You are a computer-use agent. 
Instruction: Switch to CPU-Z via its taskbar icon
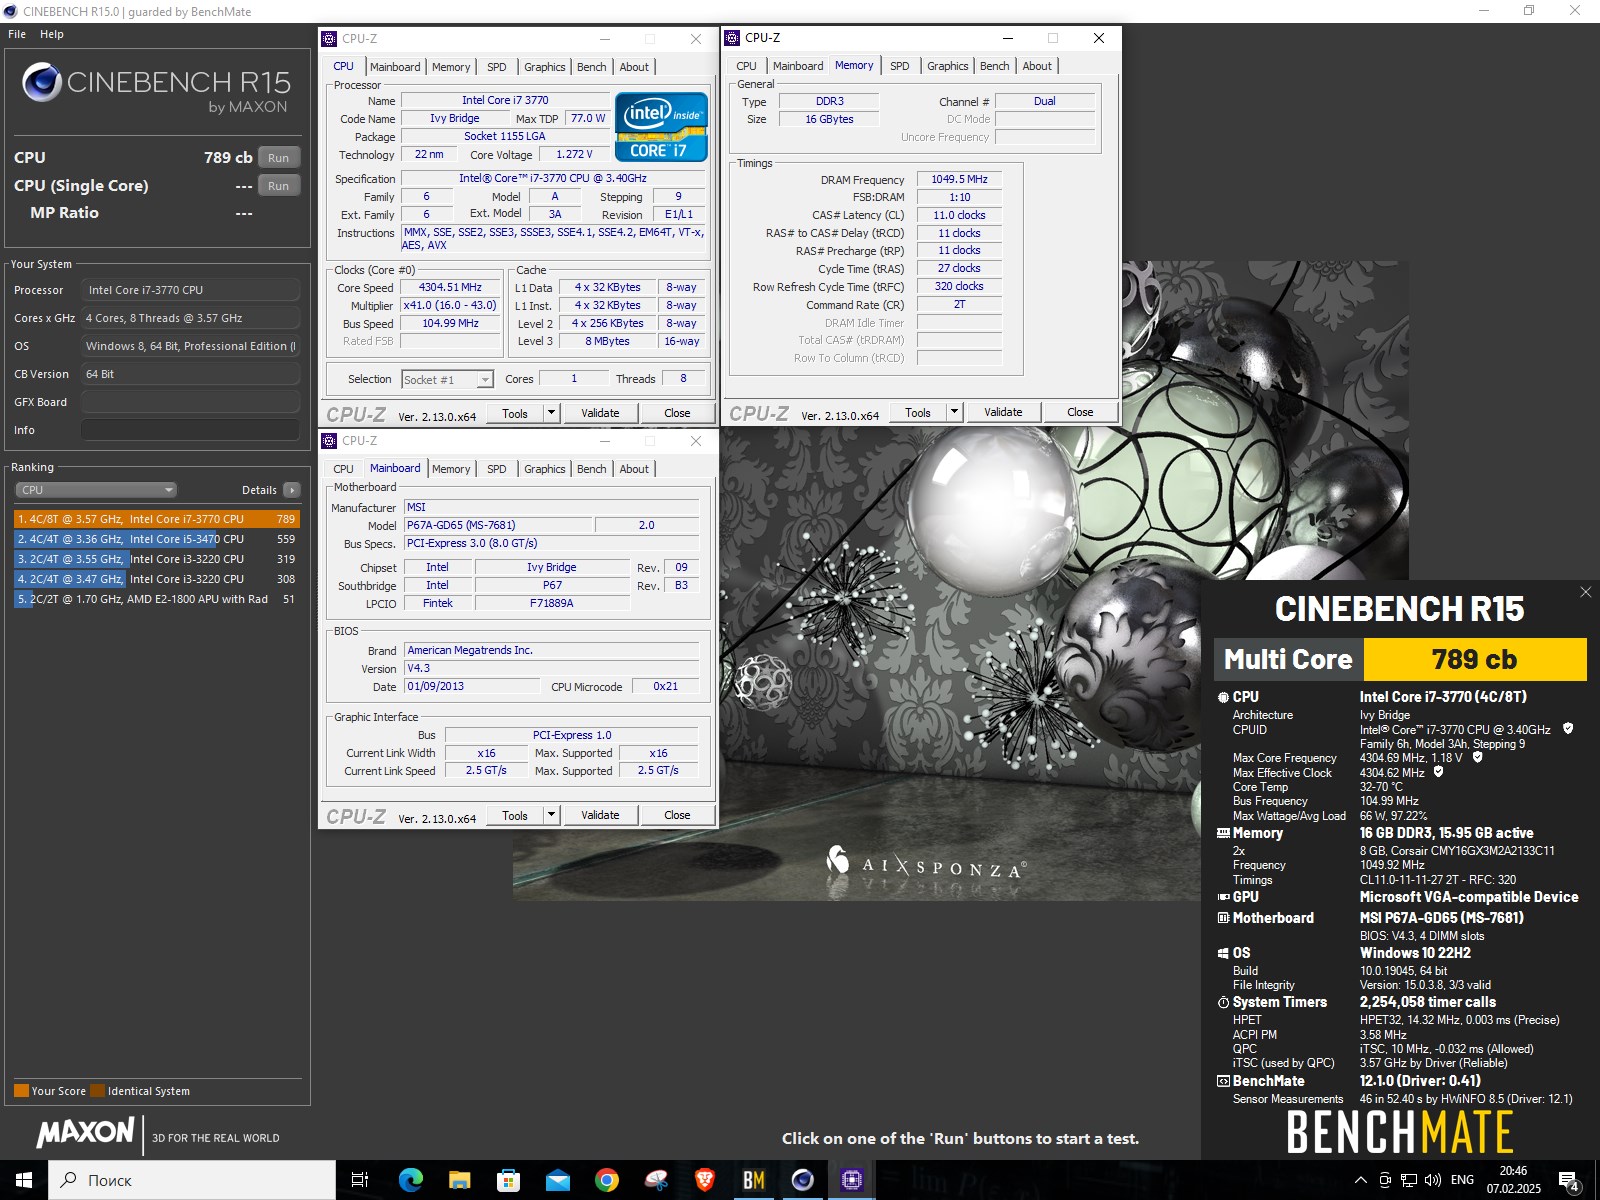point(851,1180)
